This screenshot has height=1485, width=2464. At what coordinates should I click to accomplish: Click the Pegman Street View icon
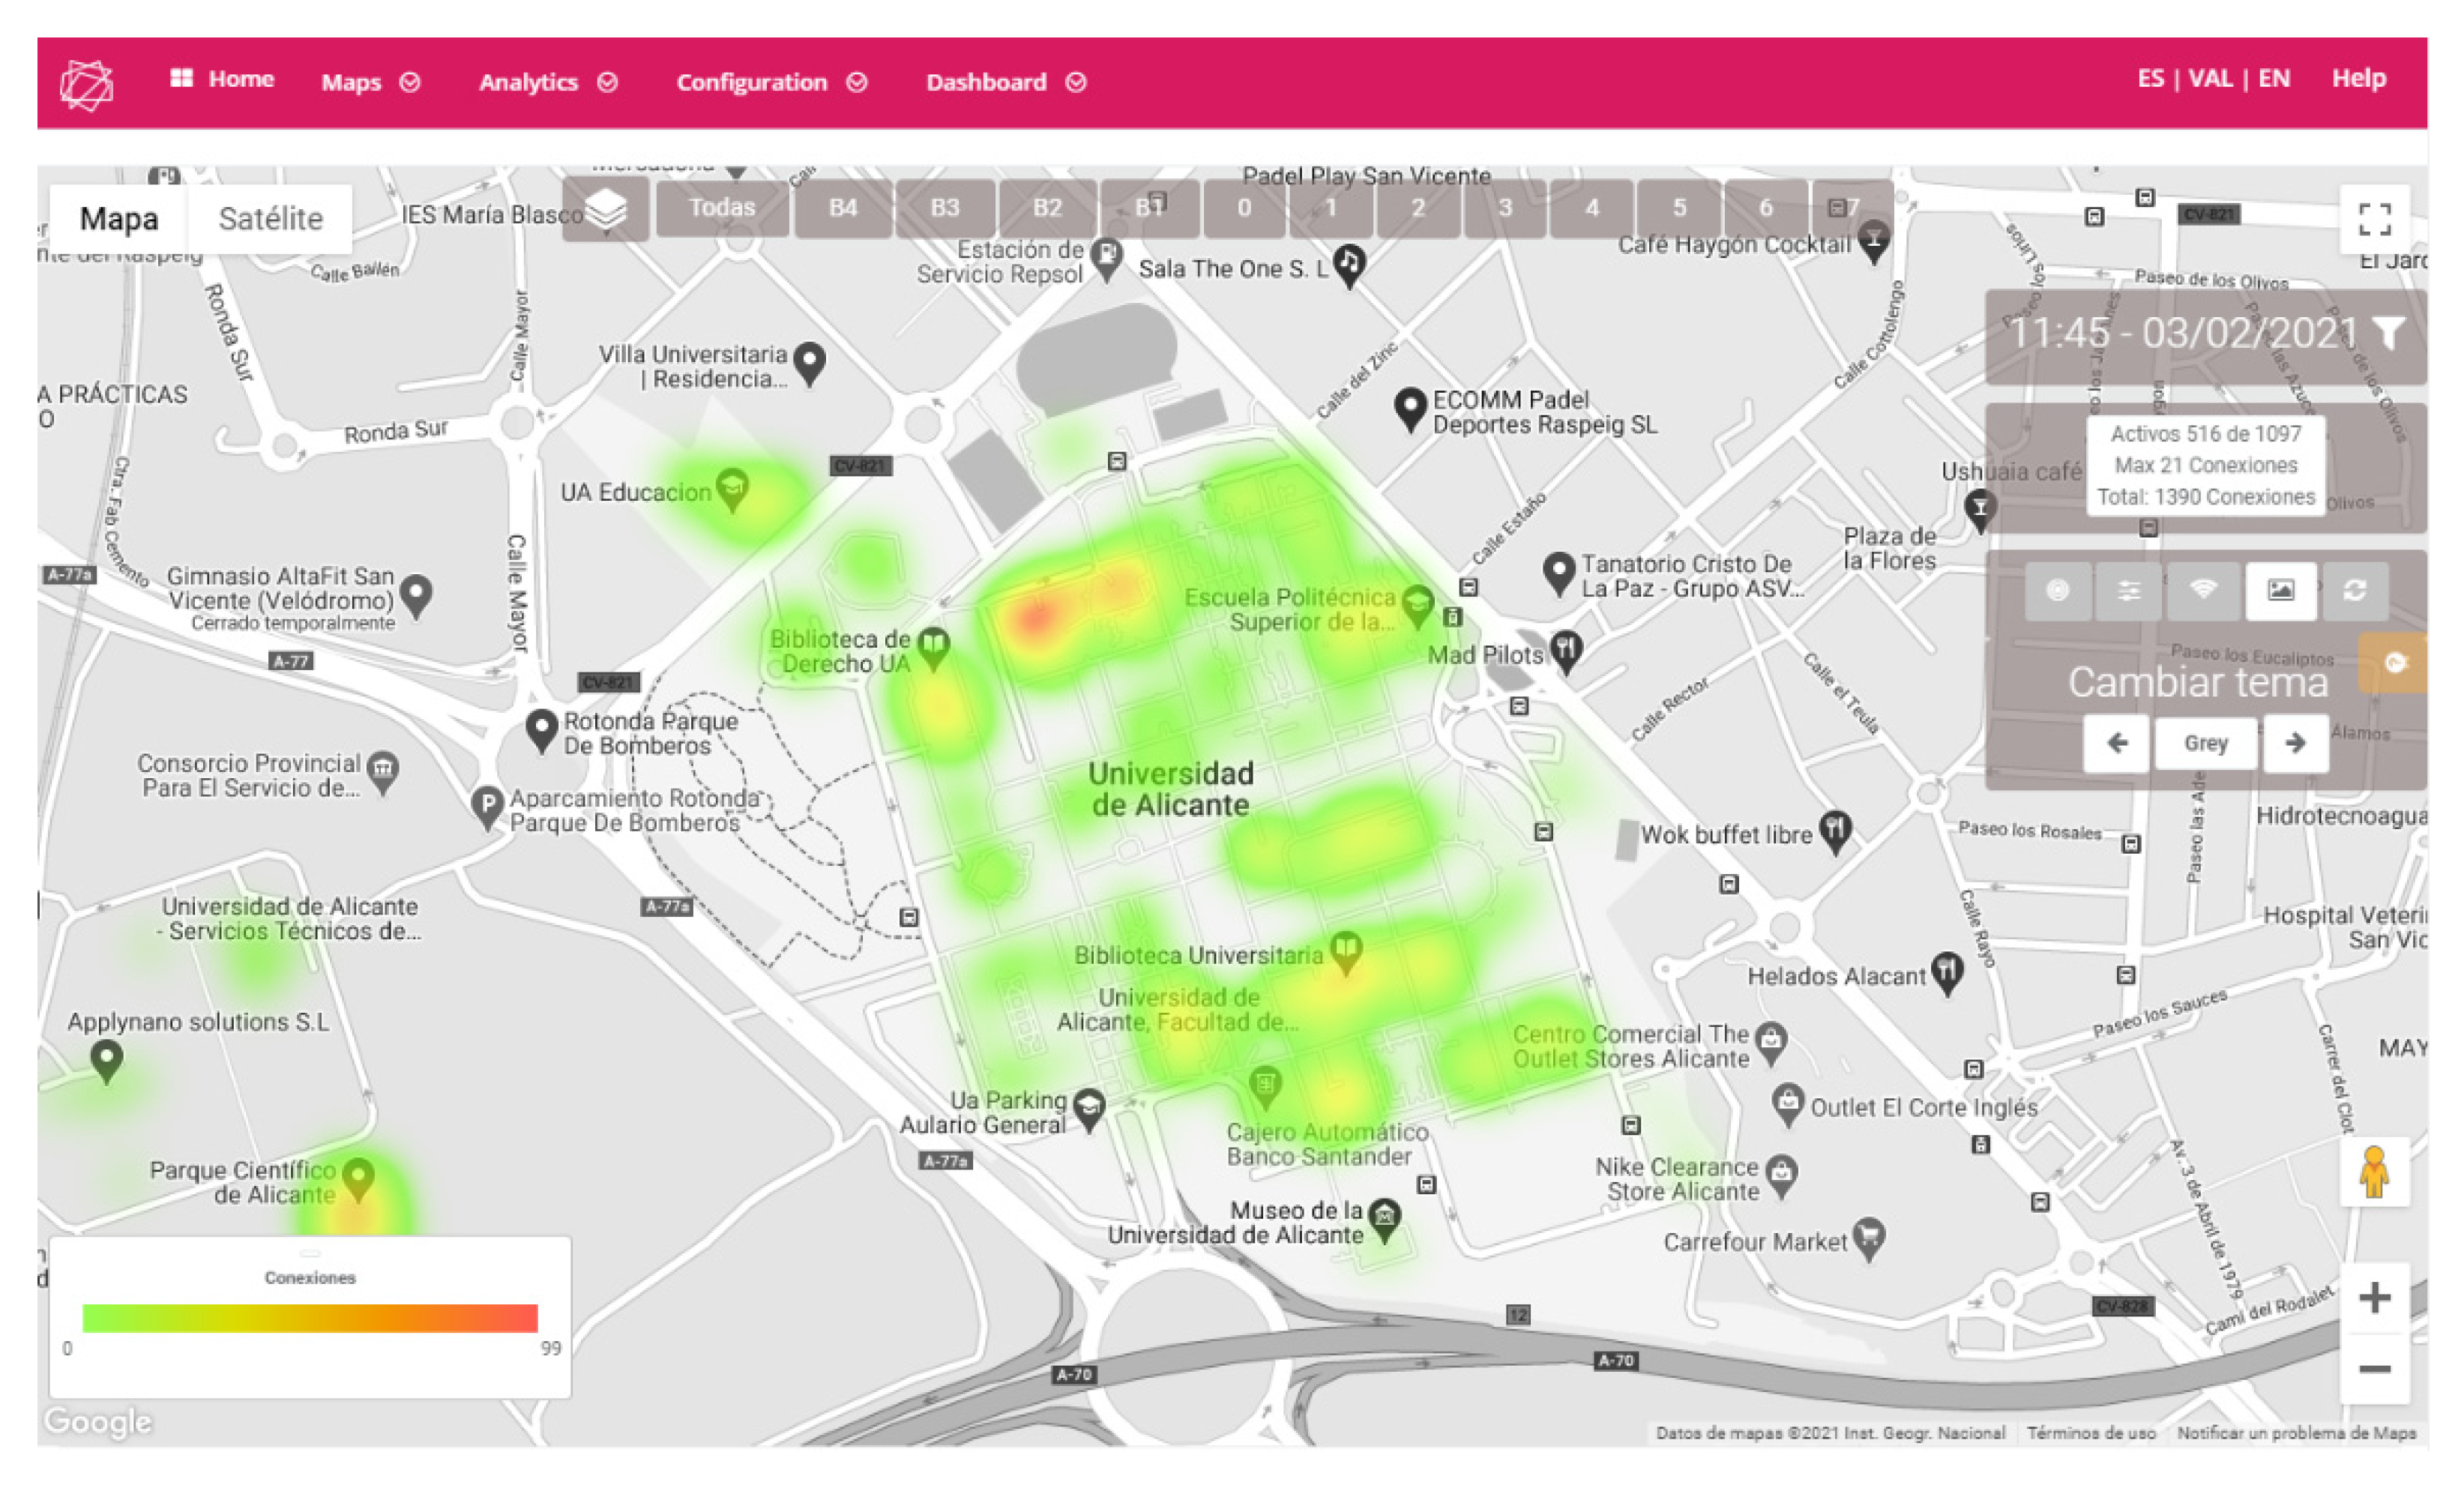pos(2374,1172)
